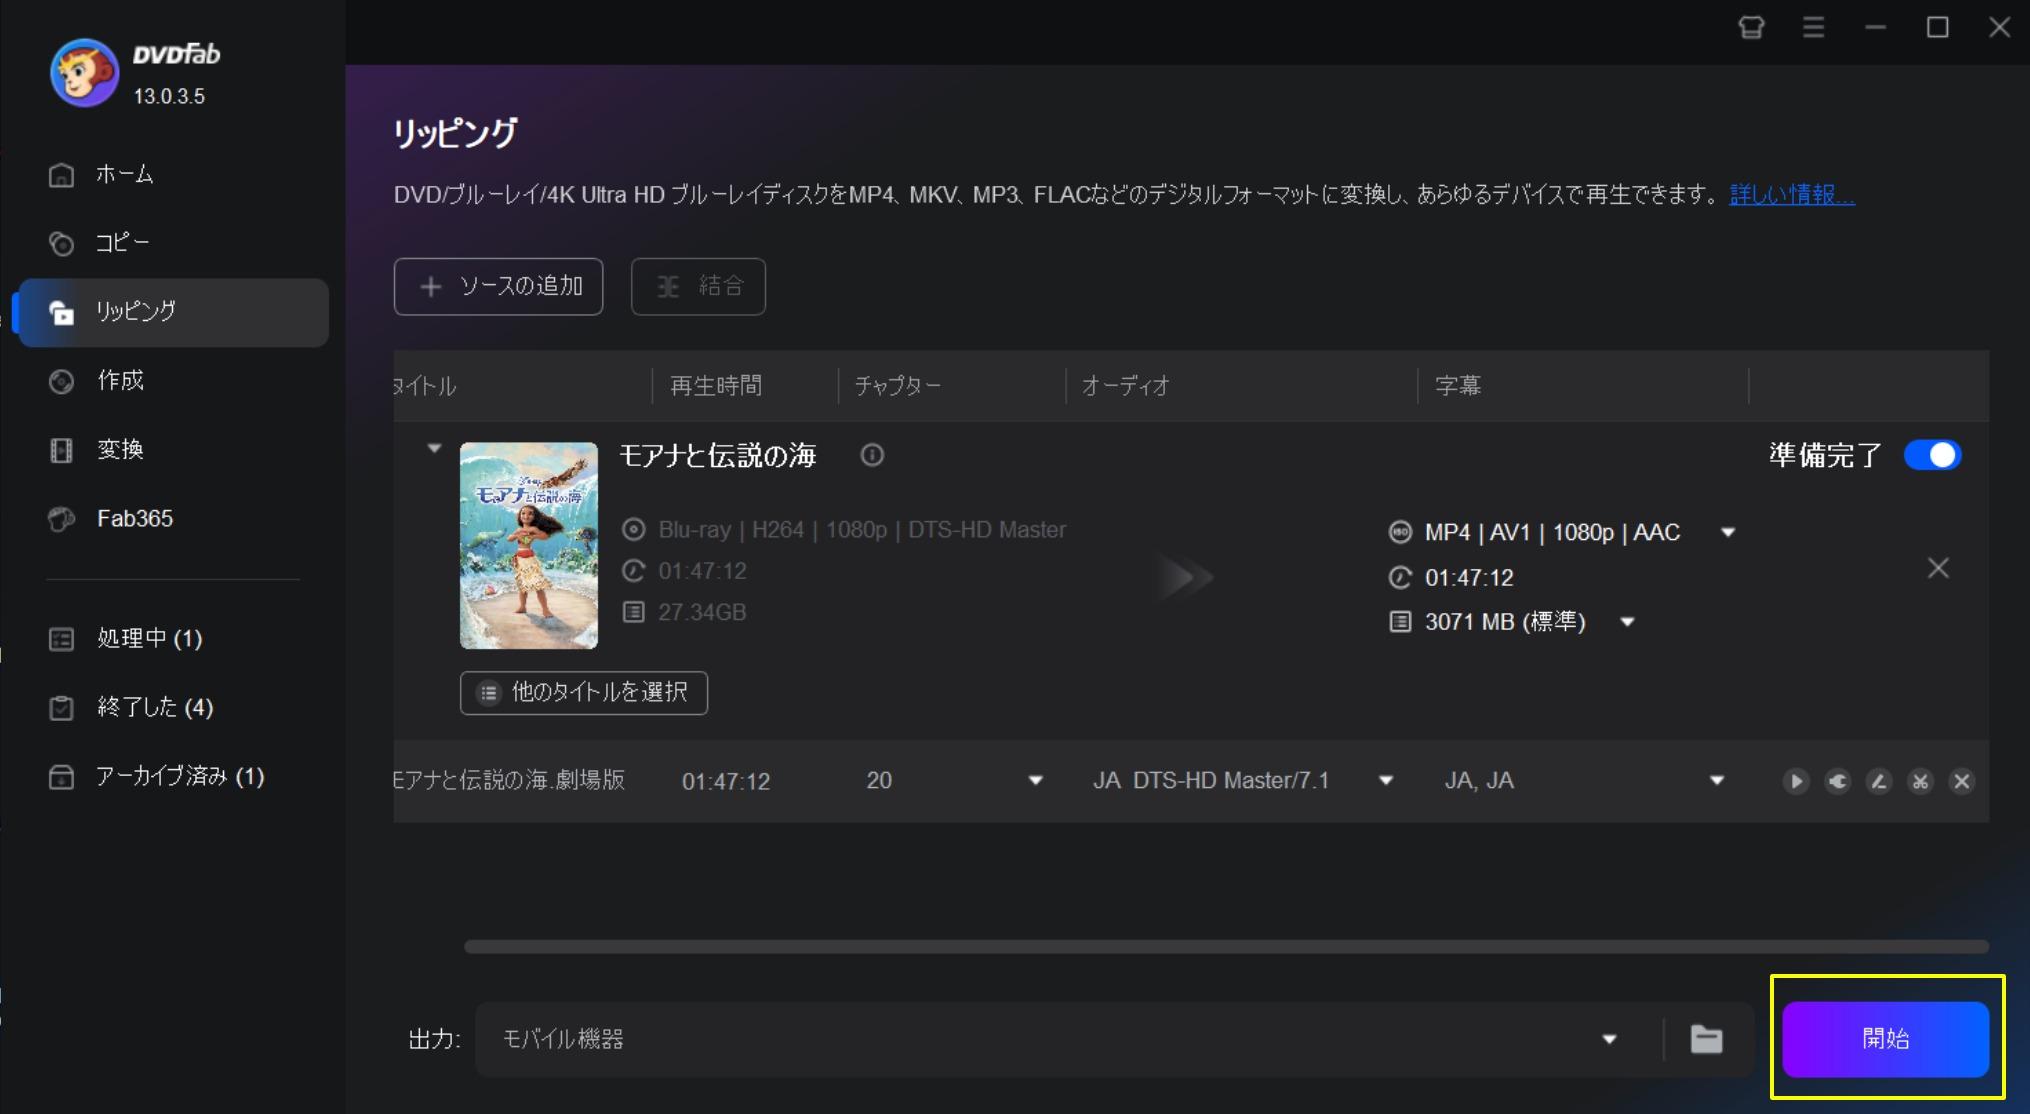Image resolution: width=2030 pixels, height=1114 pixels.
Task: Open the hamburger main menu
Action: tap(1813, 27)
